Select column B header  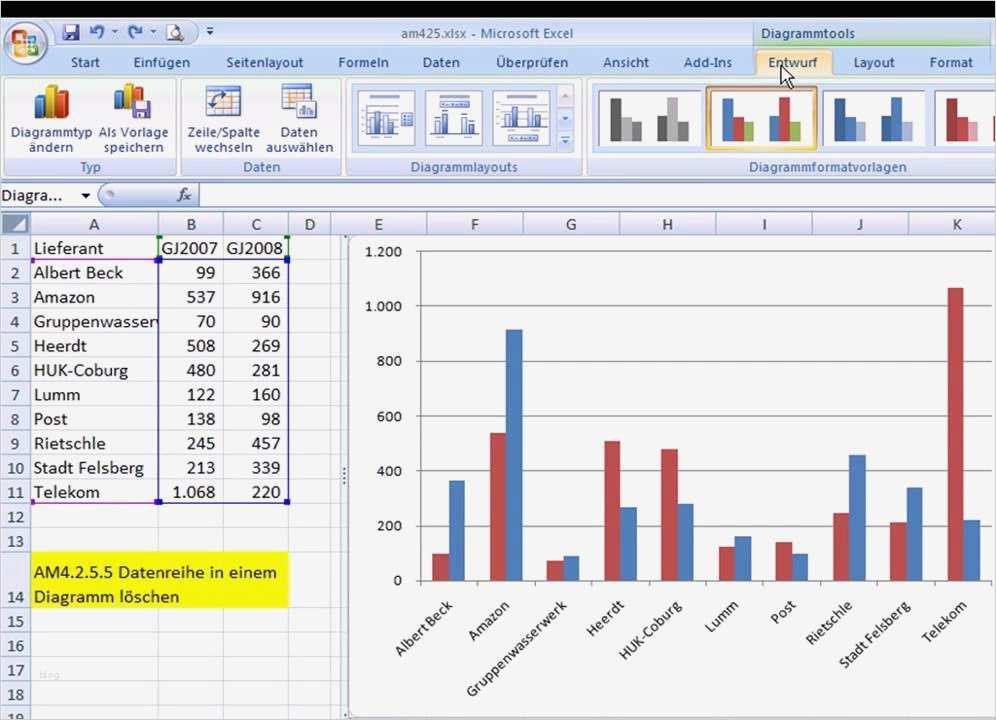tap(191, 224)
